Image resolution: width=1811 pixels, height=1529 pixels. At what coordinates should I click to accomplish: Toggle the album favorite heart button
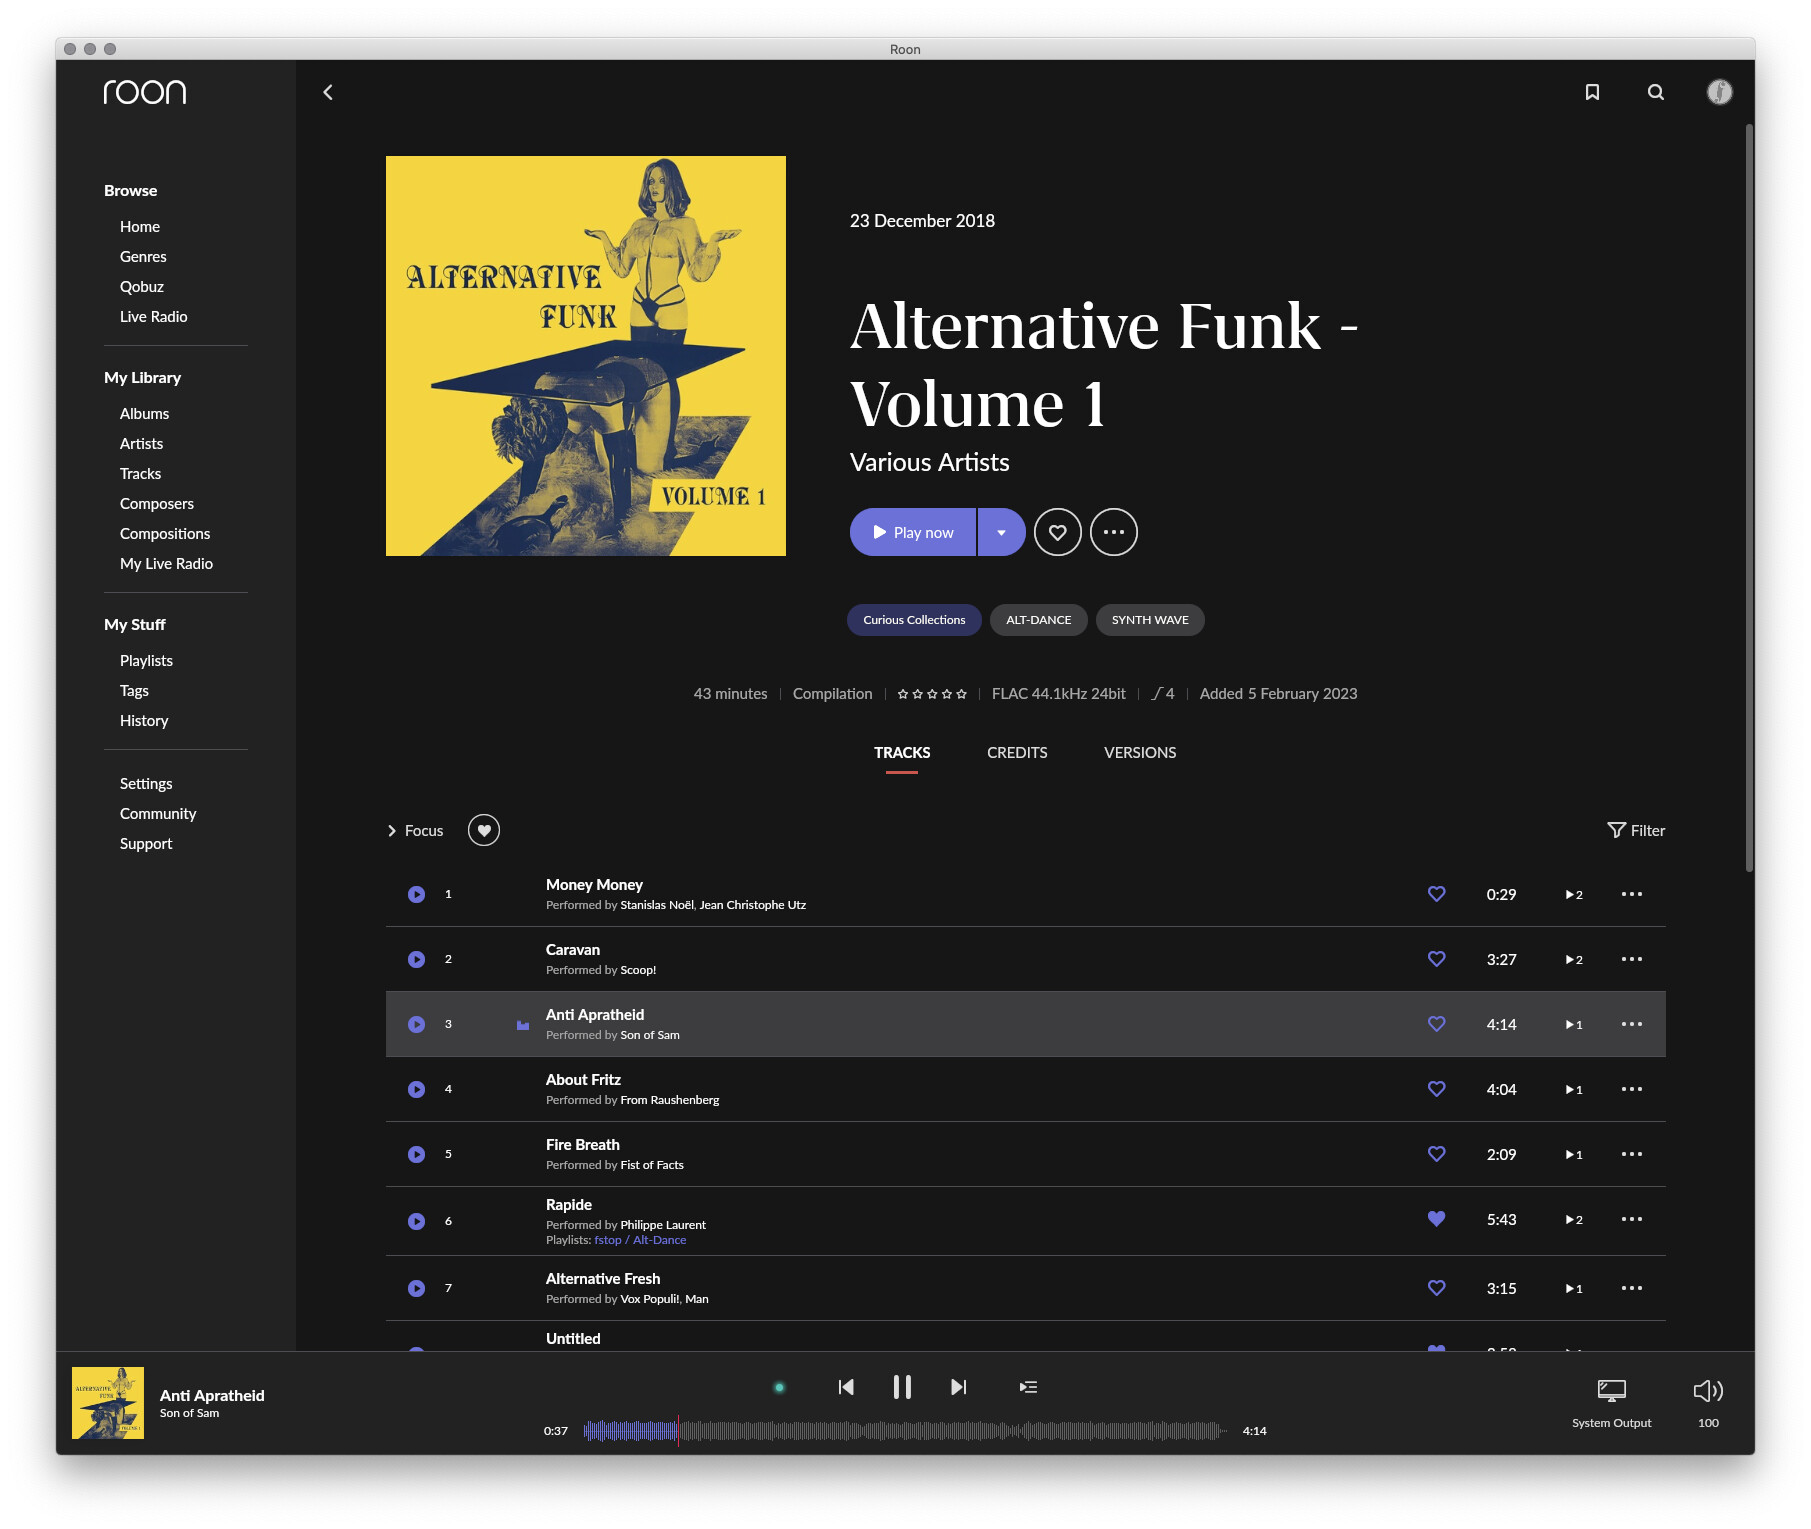[1057, 532]
